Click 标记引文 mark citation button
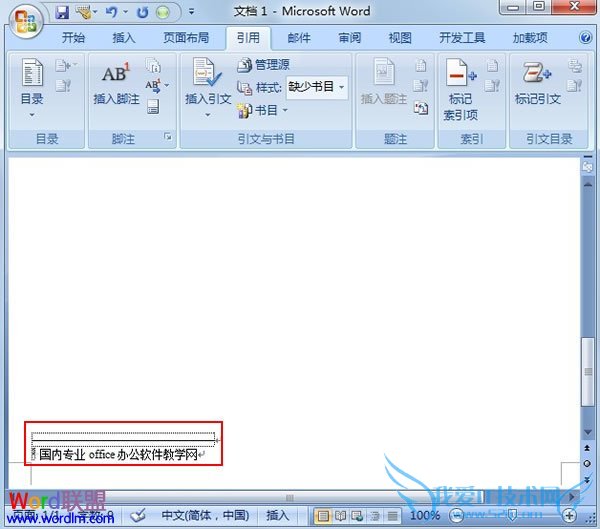This screenshot has width=600, height=529. pyautogui.click(x=538, y=82)
